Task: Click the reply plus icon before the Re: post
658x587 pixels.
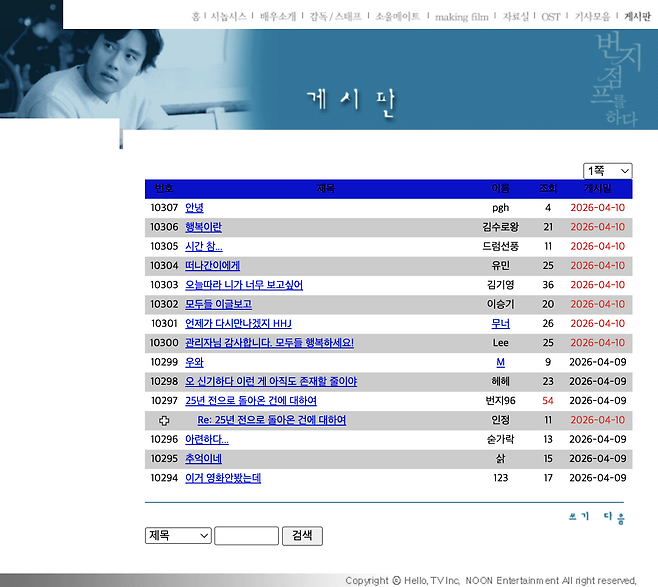Action: (x=164, y=420)
